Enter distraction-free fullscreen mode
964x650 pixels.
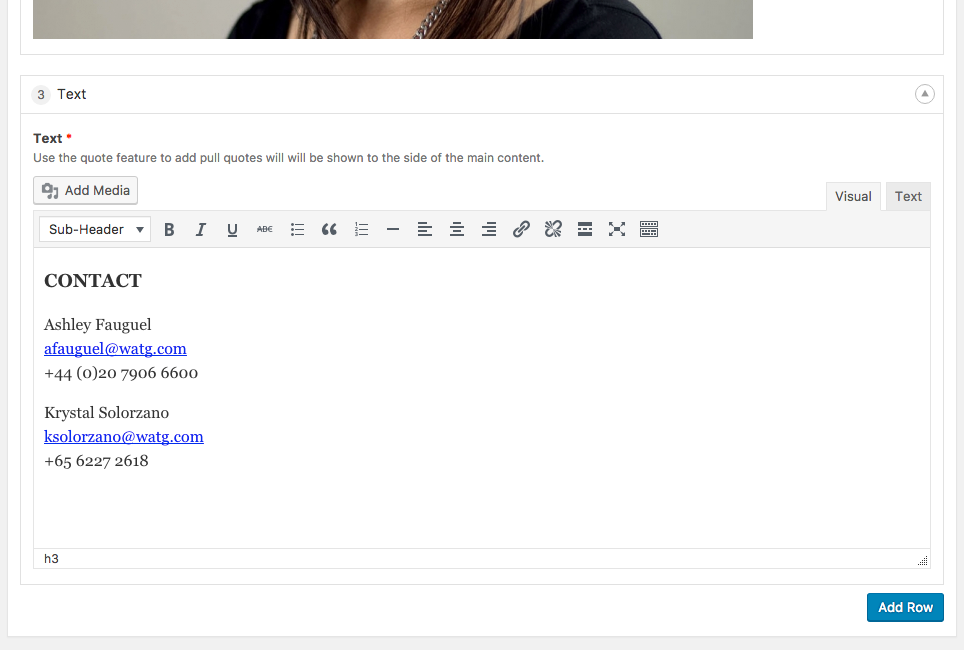(x=617, y=230)
